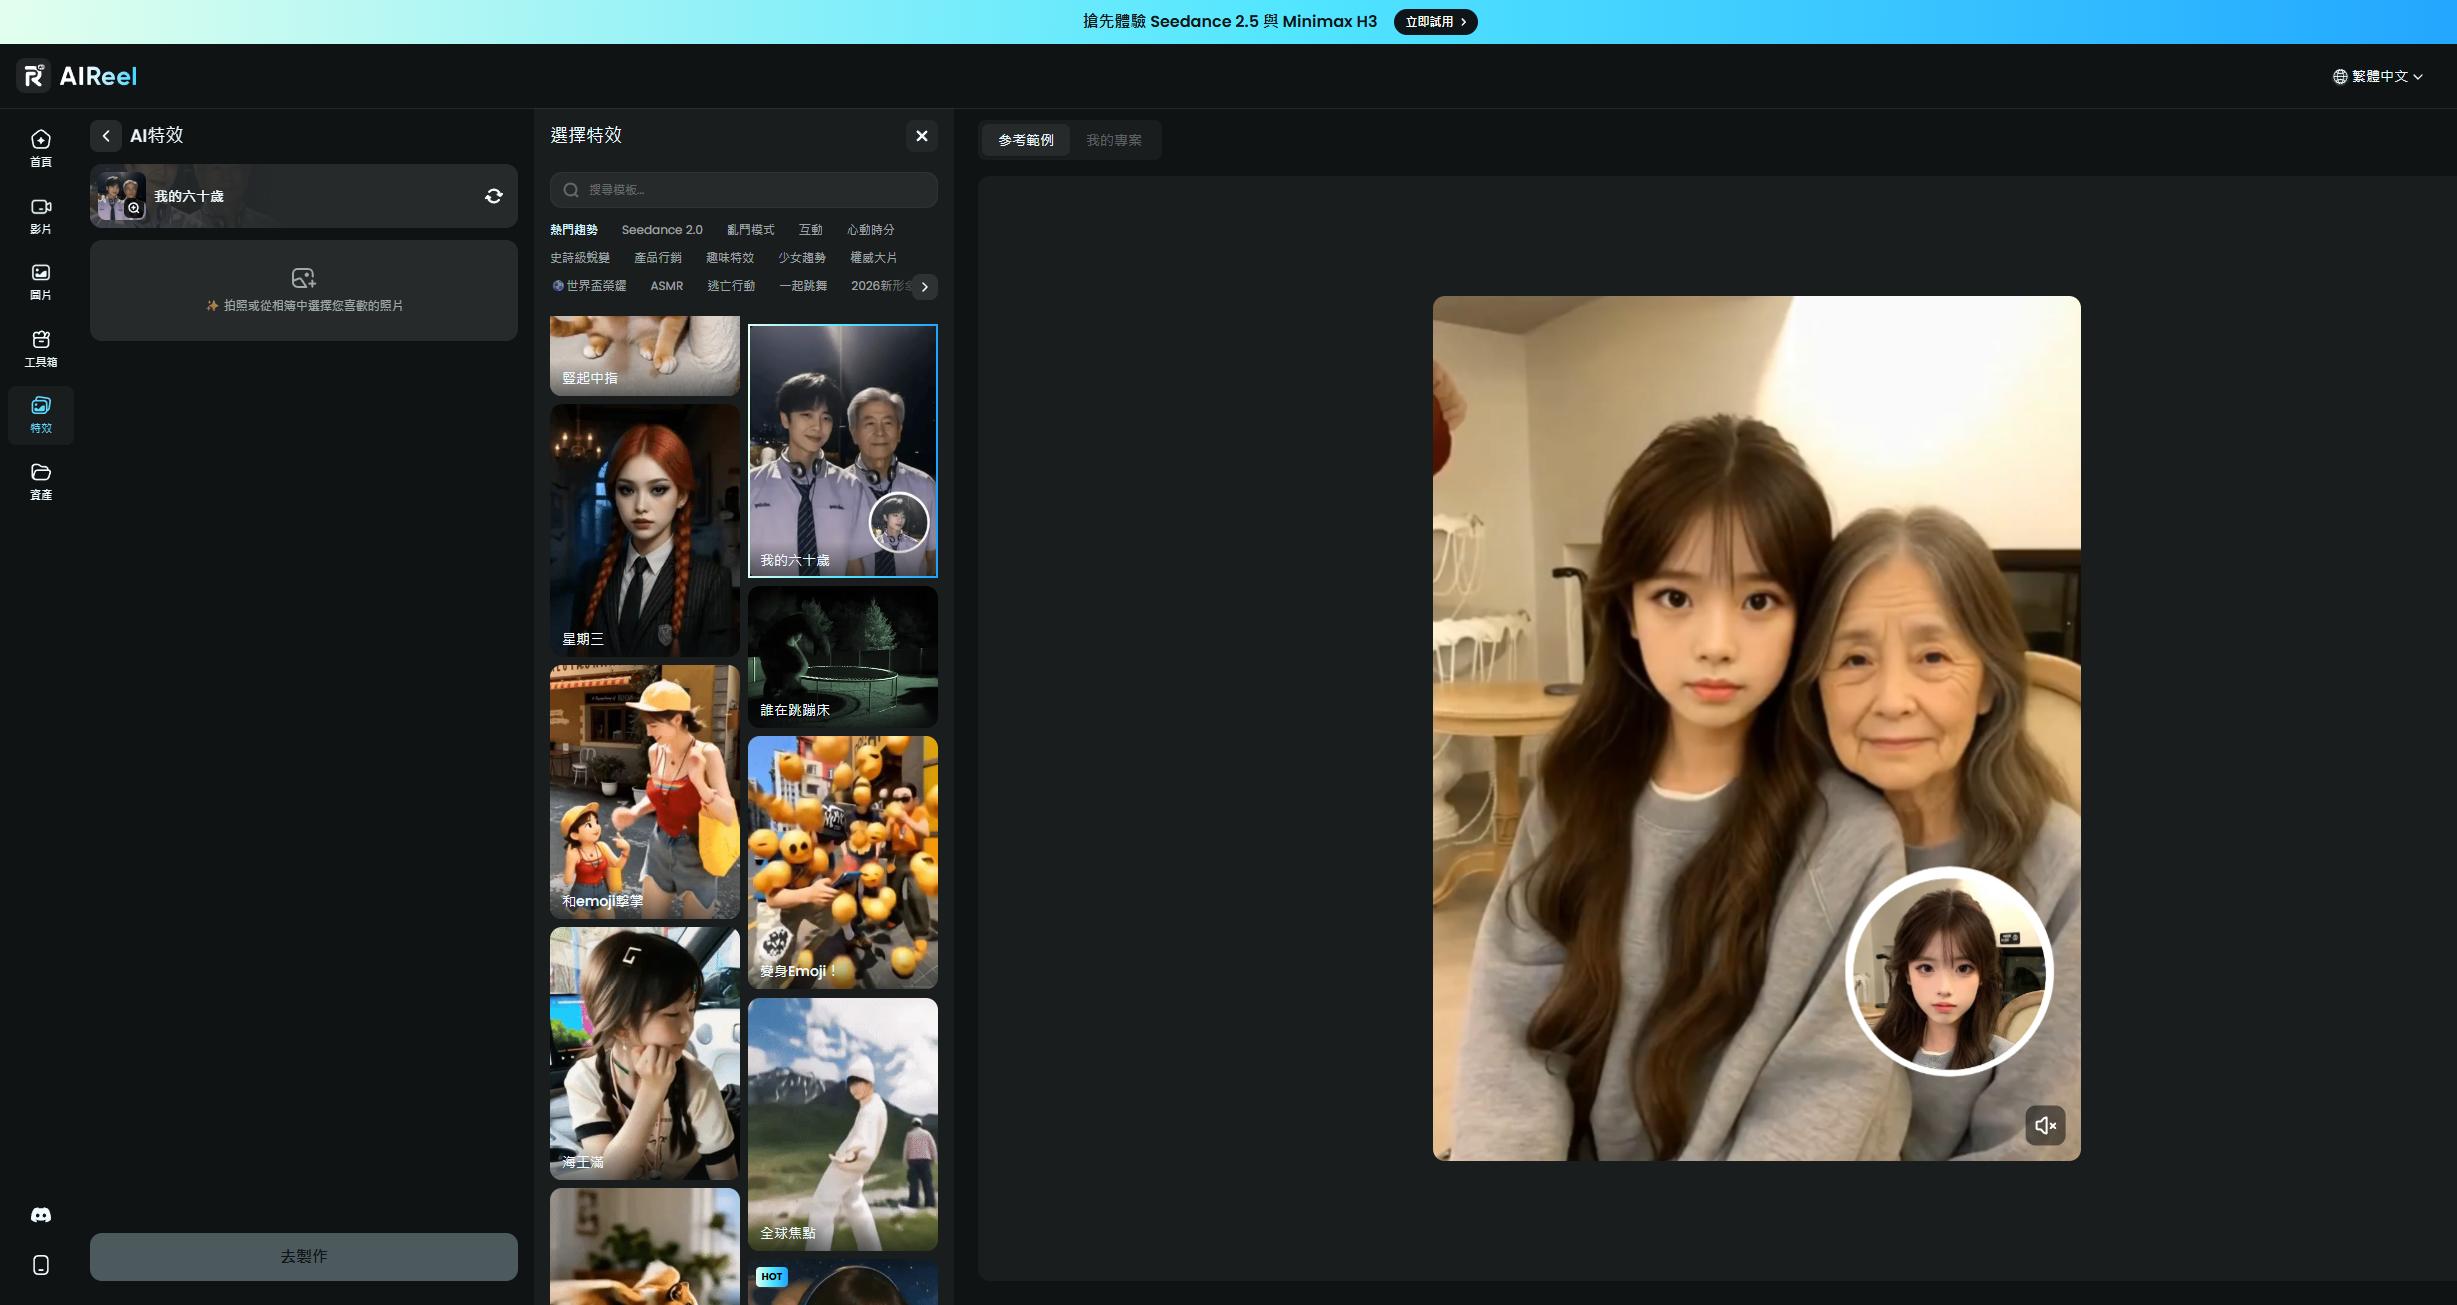Go back from AI特效 panel
This screenshot has height=1305, width=2457.
(106, 136)
